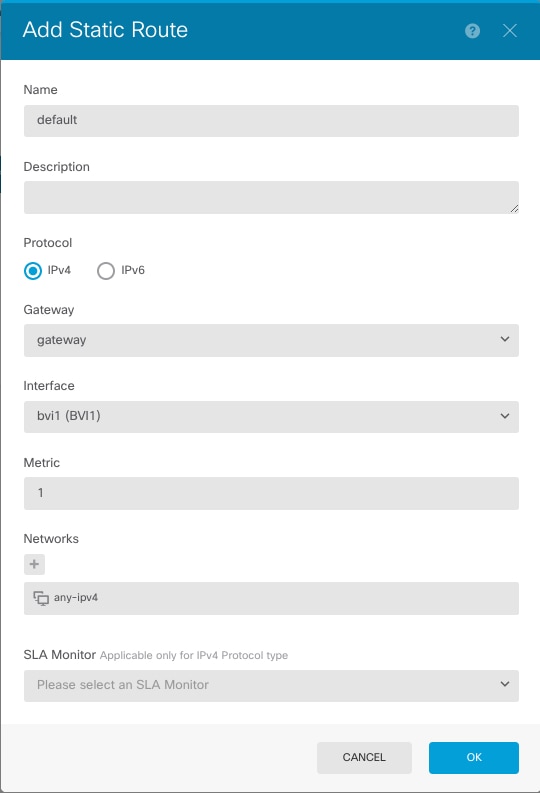Open help via the question mark icon
The height and width of the screenshot is (793, 540).
(x=472, y=31)
